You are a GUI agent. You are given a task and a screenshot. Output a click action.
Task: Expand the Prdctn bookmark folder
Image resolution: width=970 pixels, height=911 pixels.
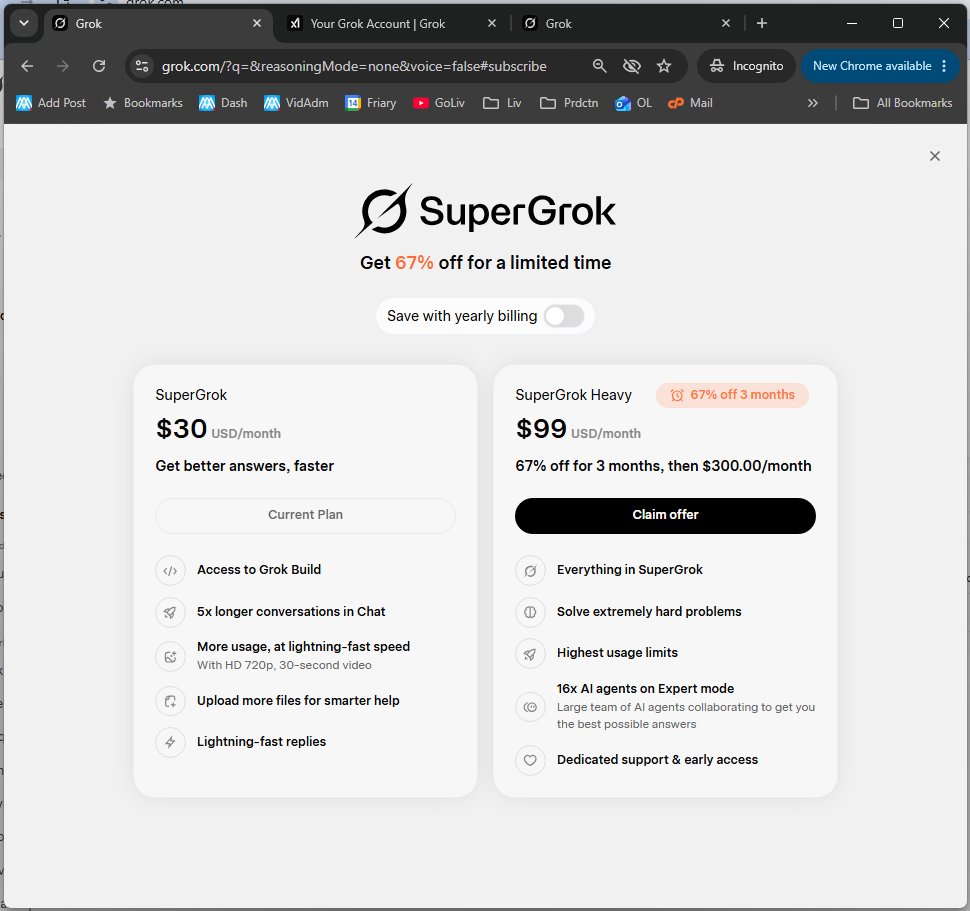click(569, 103)
